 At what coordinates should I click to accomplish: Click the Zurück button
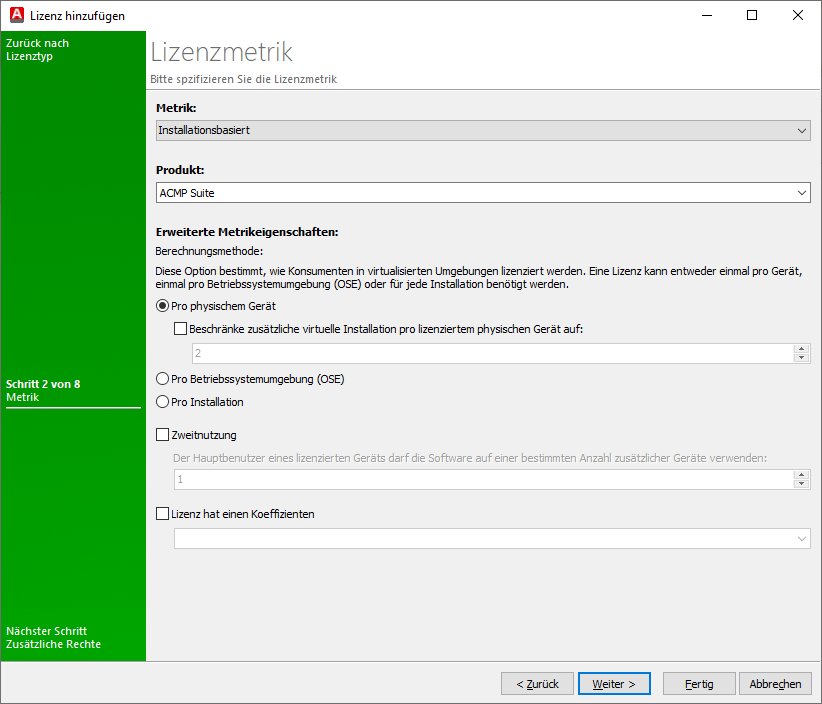point(537,683)
